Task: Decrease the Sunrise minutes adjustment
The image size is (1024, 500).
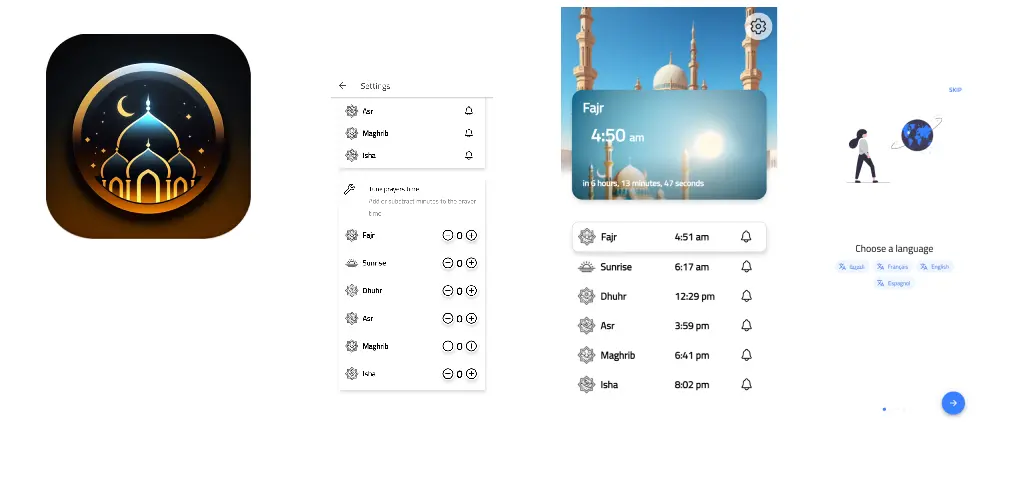Action: click(447, 263)
